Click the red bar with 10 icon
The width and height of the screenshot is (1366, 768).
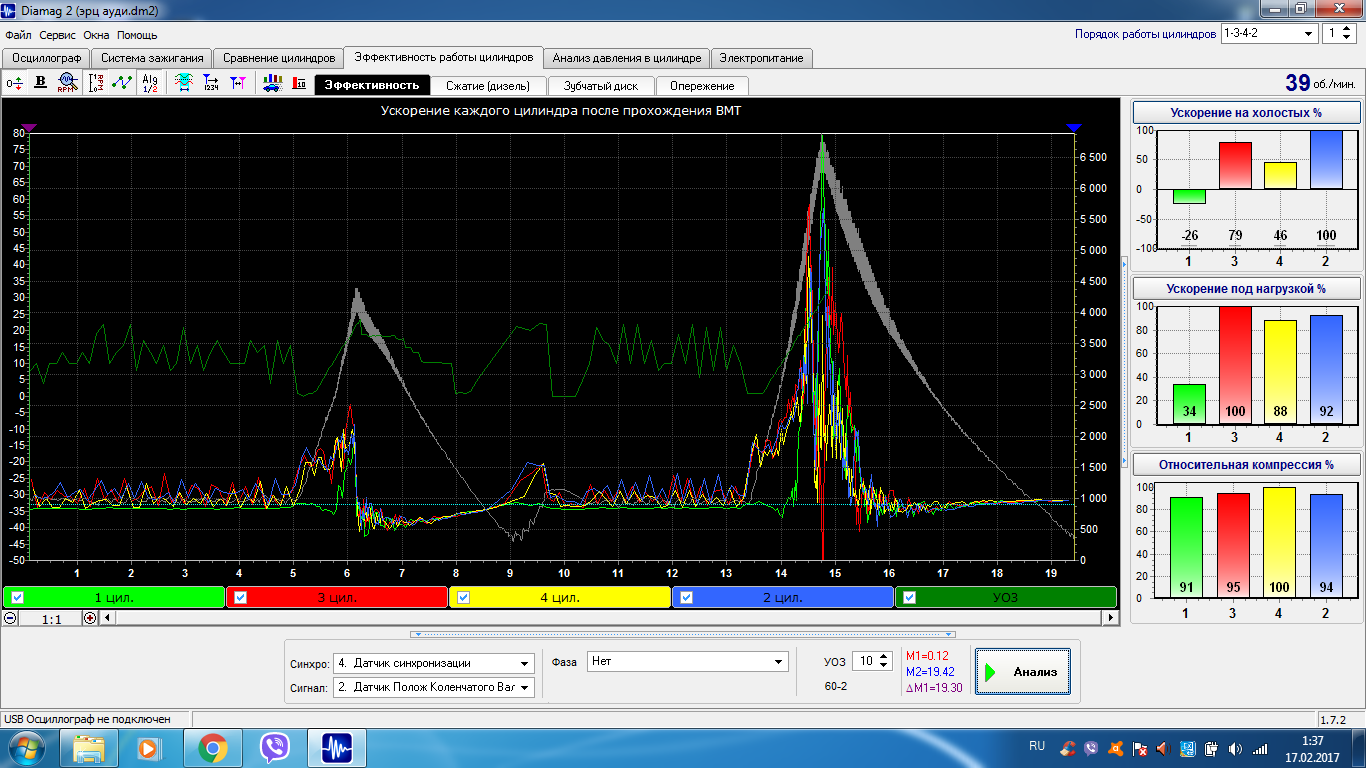click(x=299, y=83)
